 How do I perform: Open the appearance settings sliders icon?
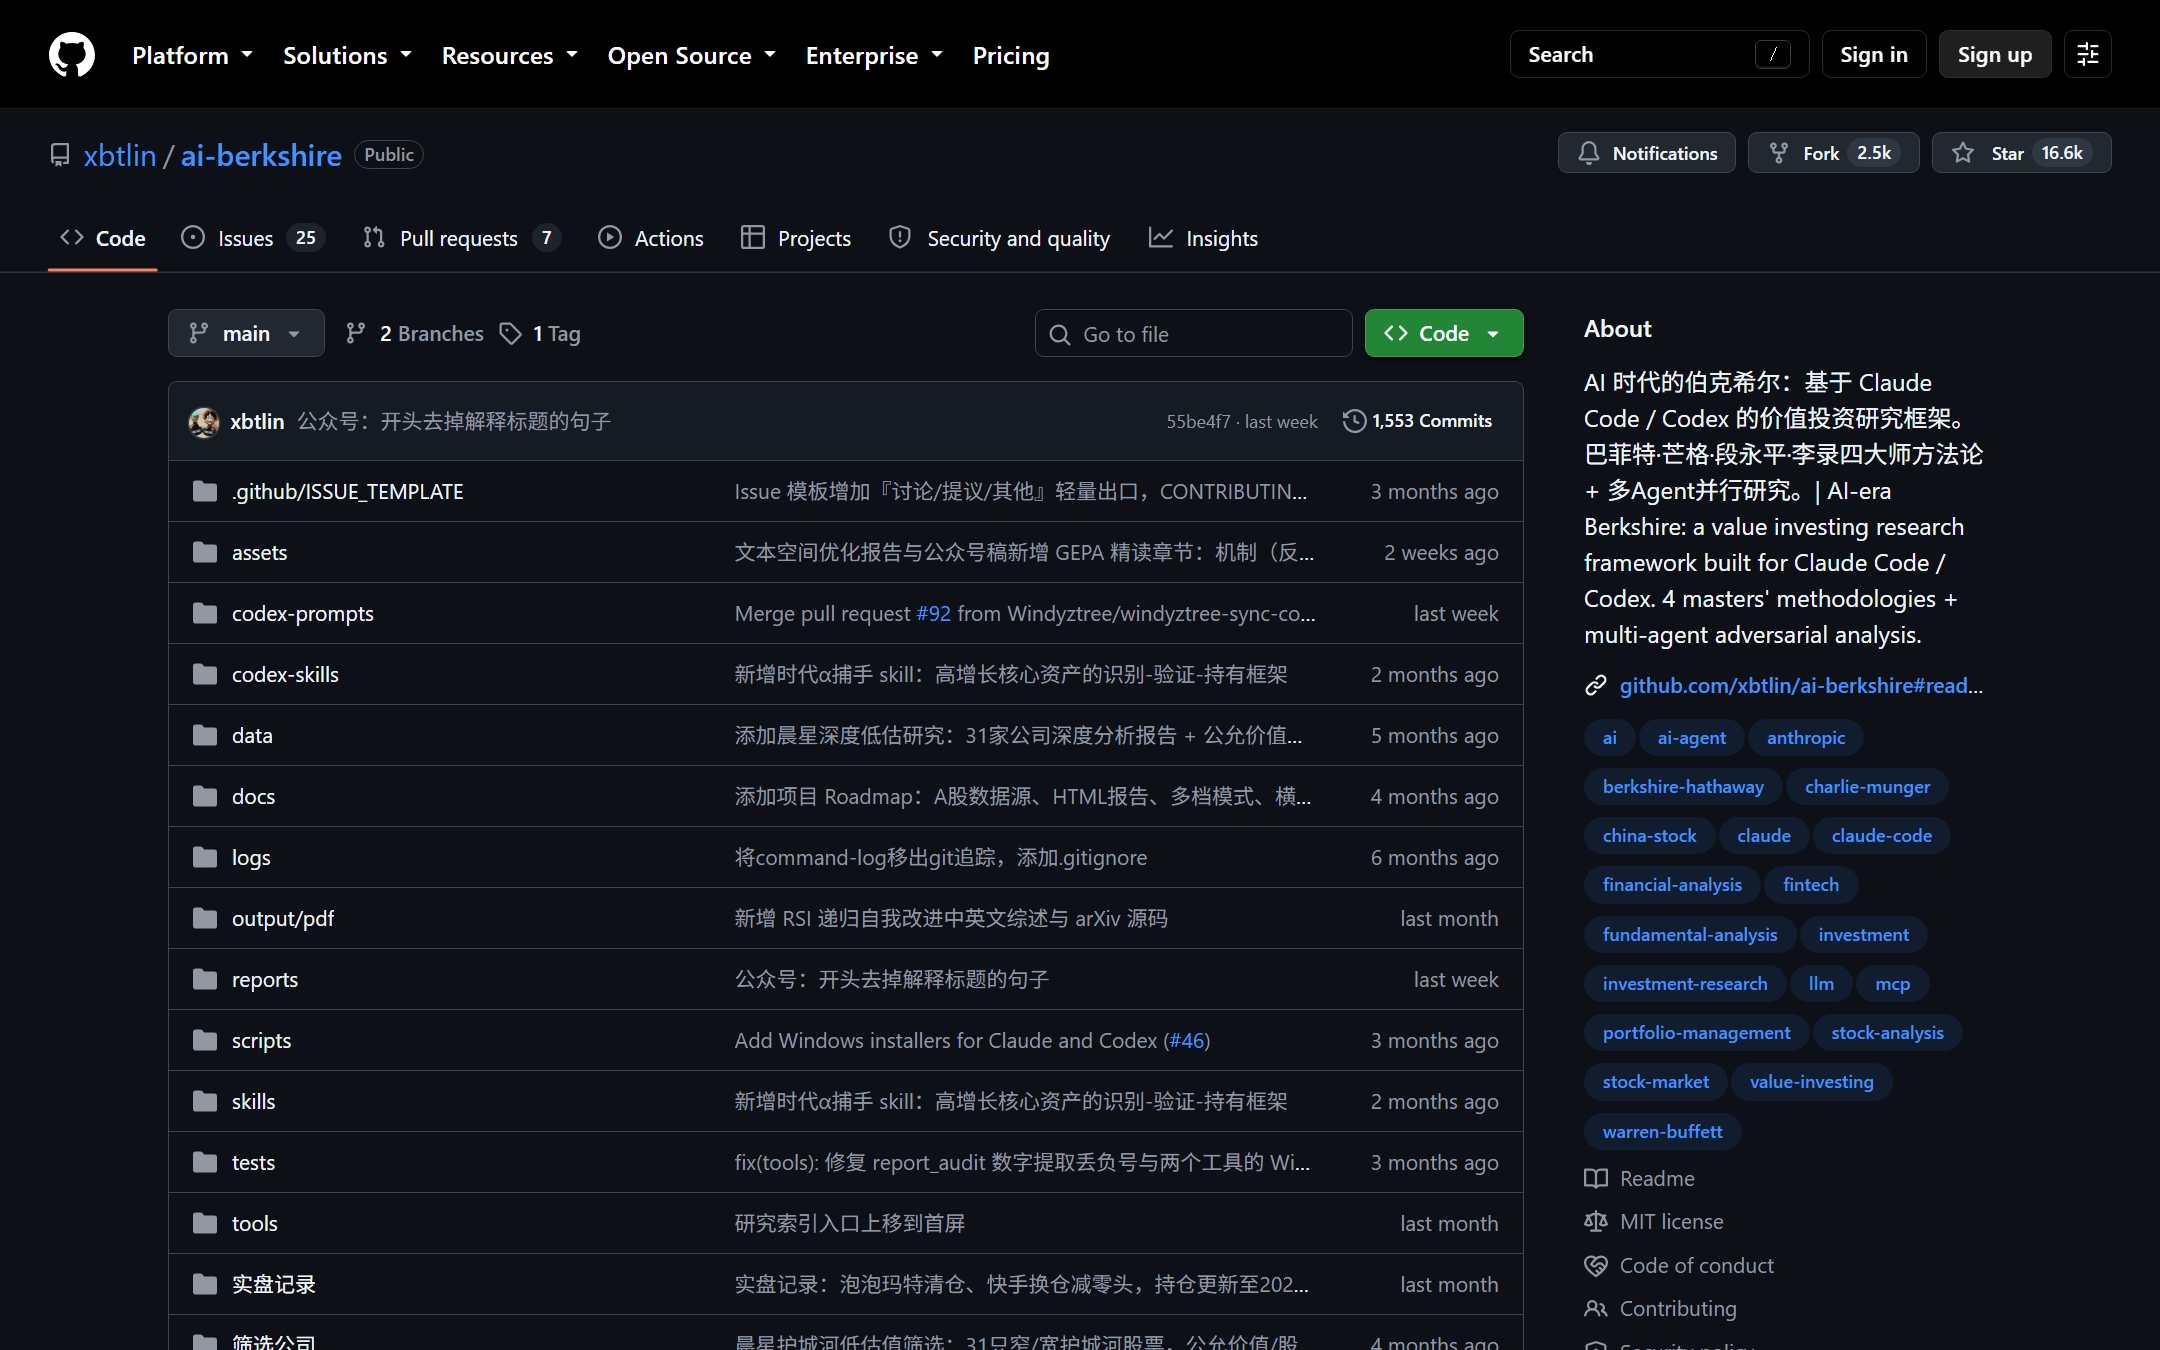tap(2087, 54)
